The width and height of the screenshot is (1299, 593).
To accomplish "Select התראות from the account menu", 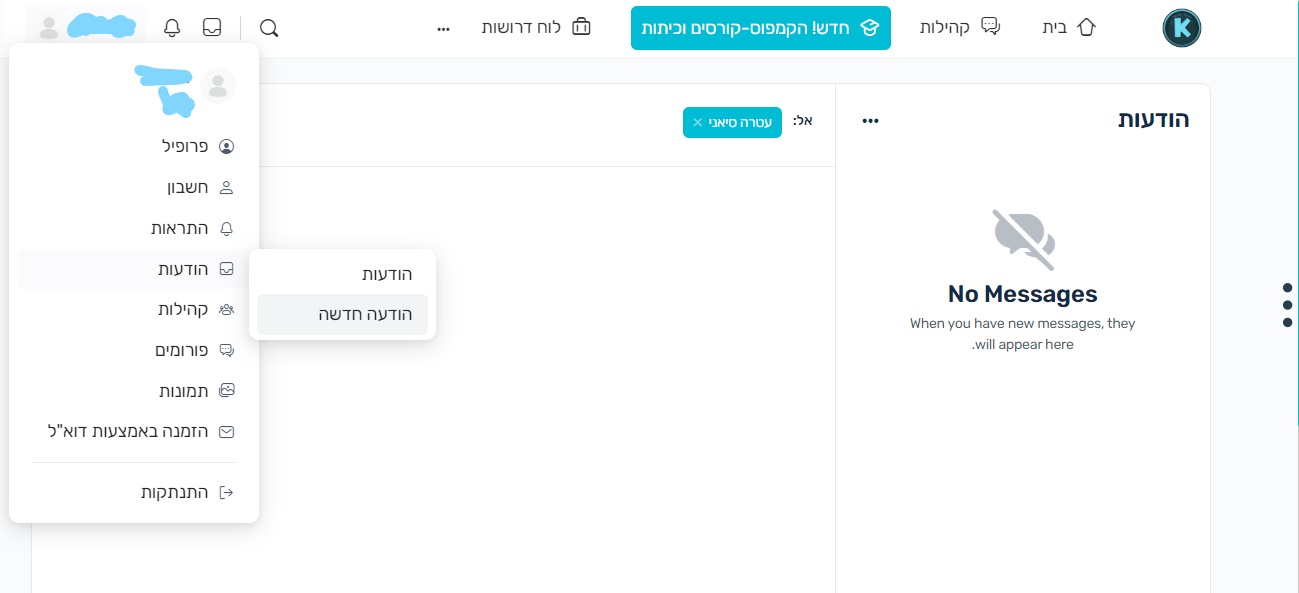I will (180, 228).
